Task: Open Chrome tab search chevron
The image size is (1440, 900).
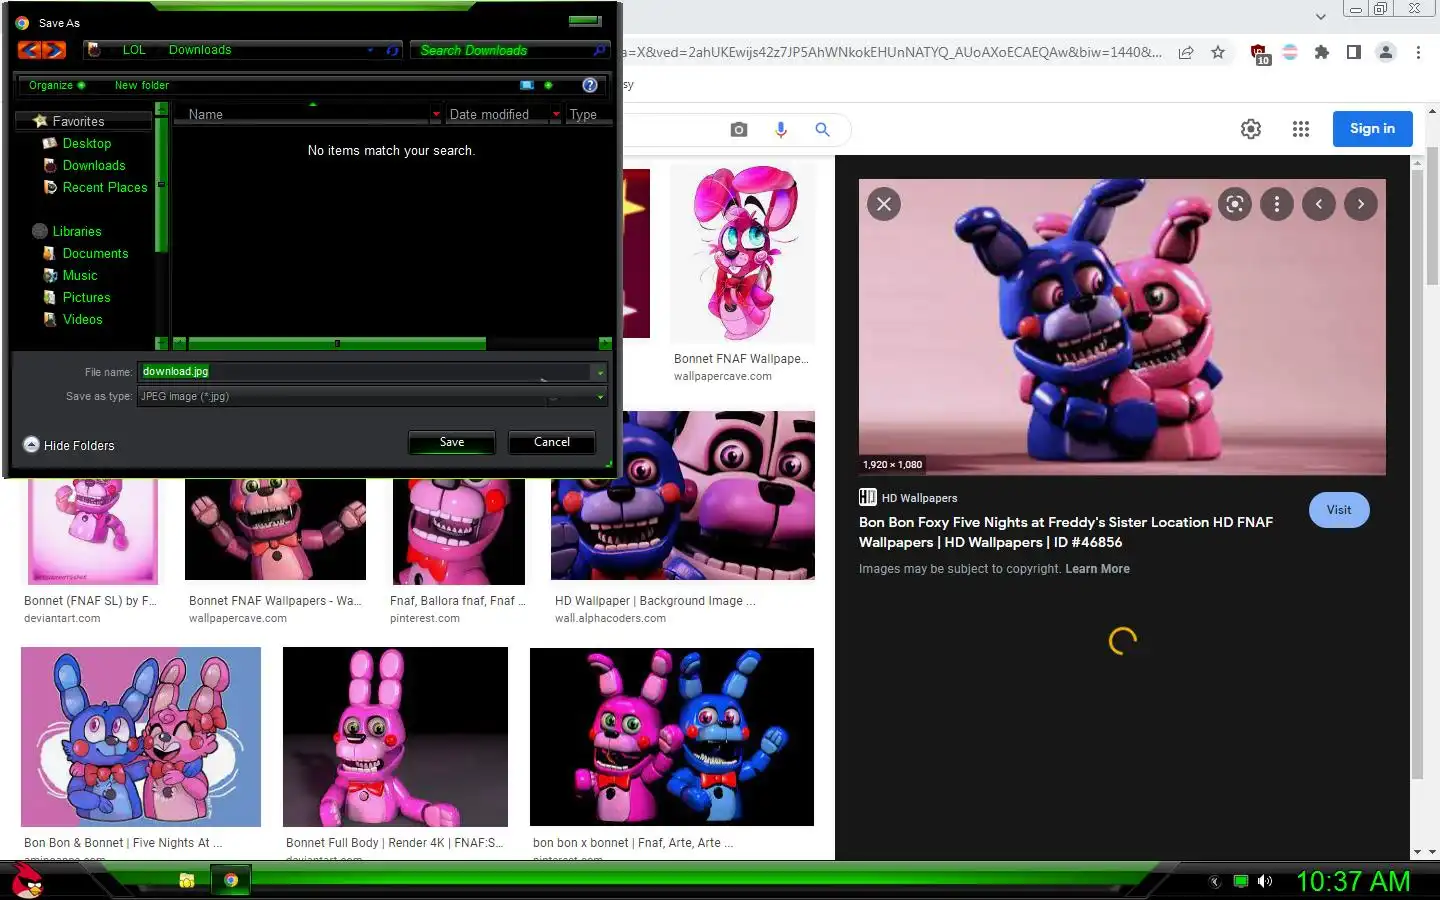Action: point(1321,16)
